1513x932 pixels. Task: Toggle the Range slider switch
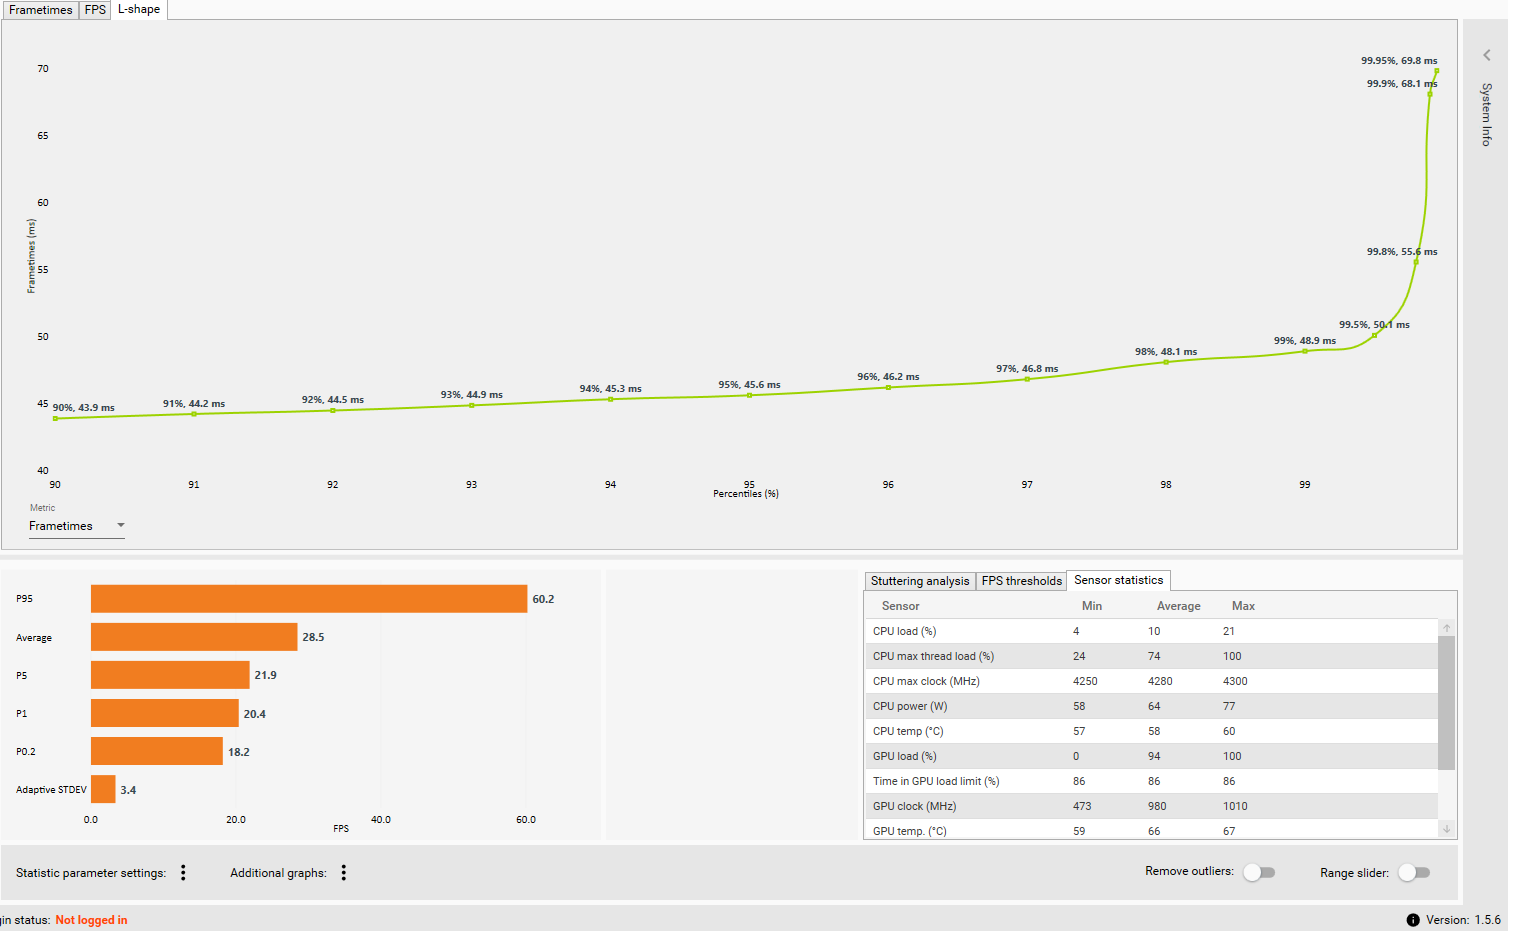tap(1414, 872)
